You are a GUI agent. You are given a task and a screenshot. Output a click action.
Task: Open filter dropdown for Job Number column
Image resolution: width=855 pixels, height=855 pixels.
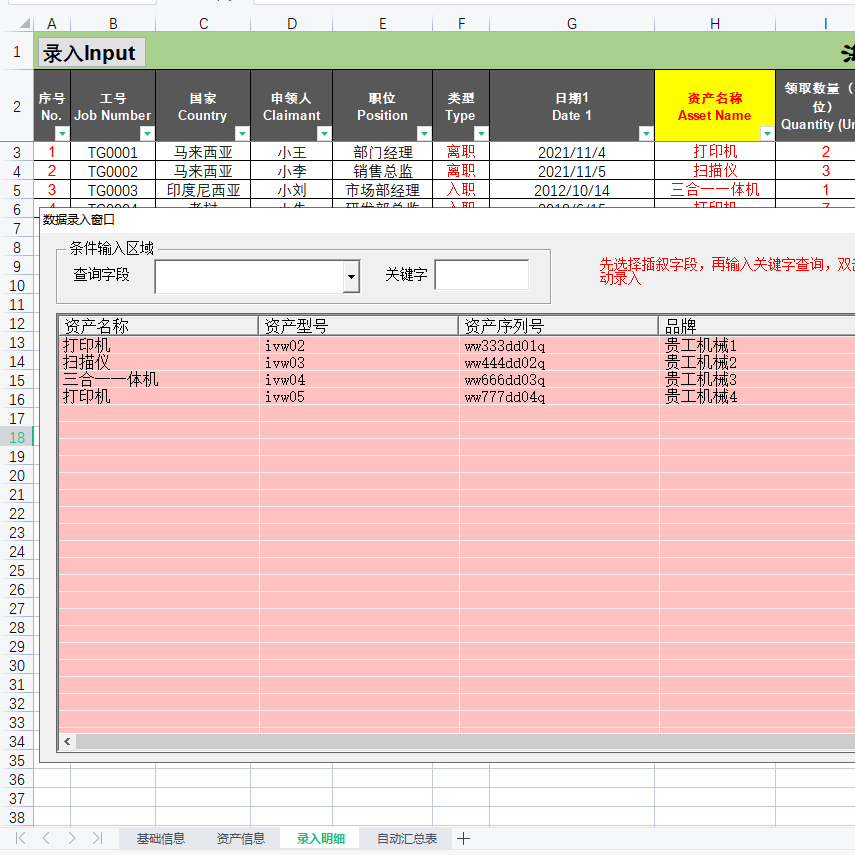coord(147,134)
